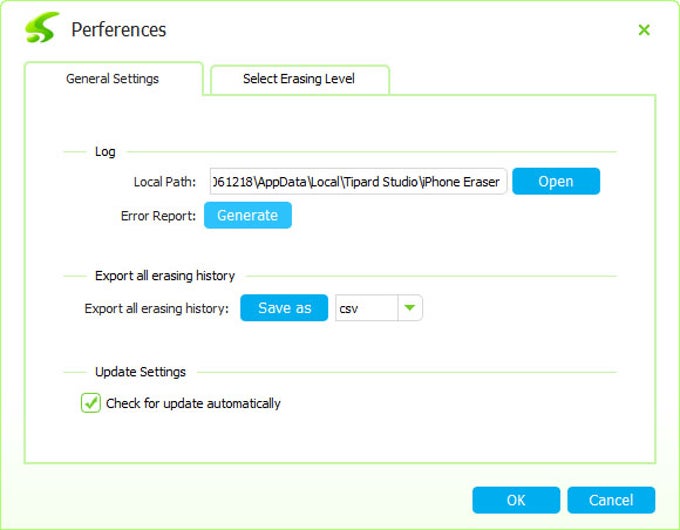Open the Select Erasing Level tab
The height and width of the screenshot is (530, 680).
(x=298, y=79)
